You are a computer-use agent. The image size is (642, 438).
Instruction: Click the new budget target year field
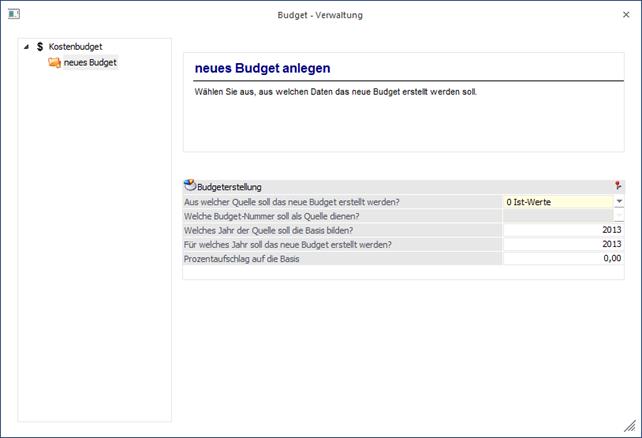point(563,243)
